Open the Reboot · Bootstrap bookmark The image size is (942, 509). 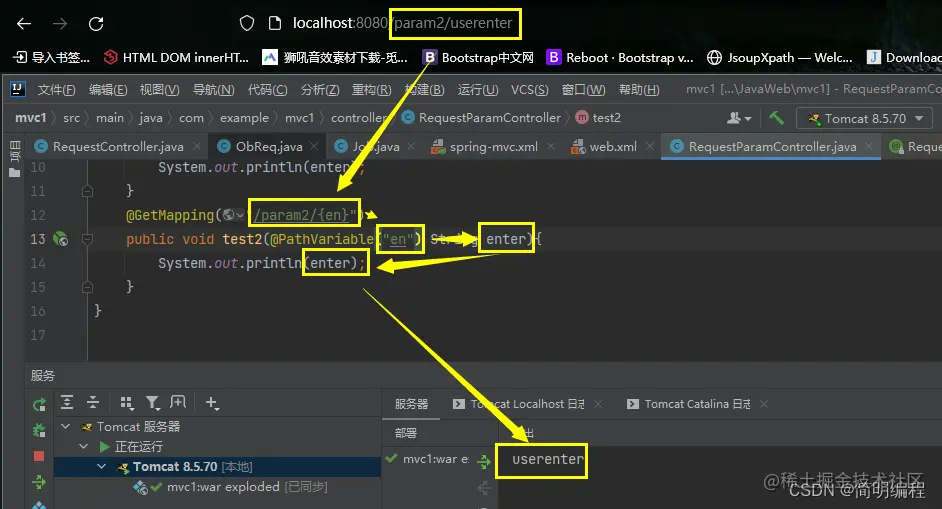click(620, 57)
